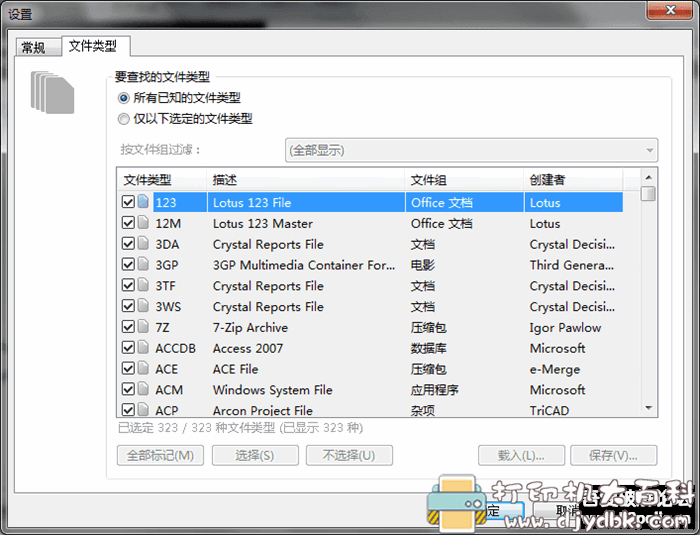700x535 pixels.
Task: Select the Lotus 123 Master row
Action: point(371,223)
